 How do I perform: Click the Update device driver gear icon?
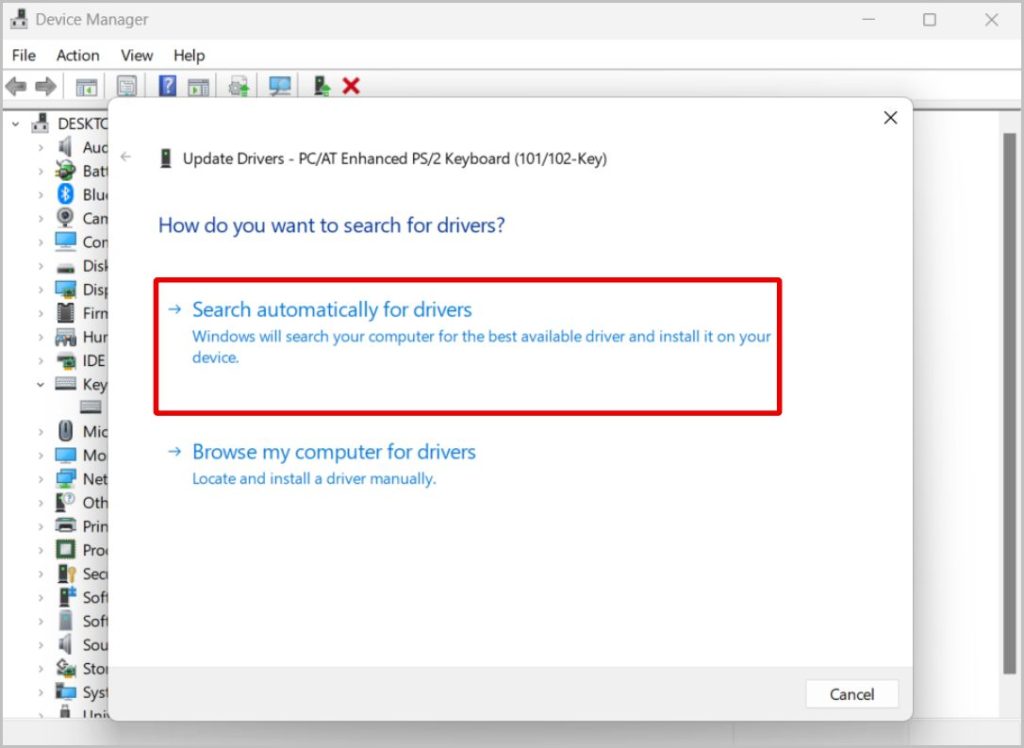[x=239, y=86]
